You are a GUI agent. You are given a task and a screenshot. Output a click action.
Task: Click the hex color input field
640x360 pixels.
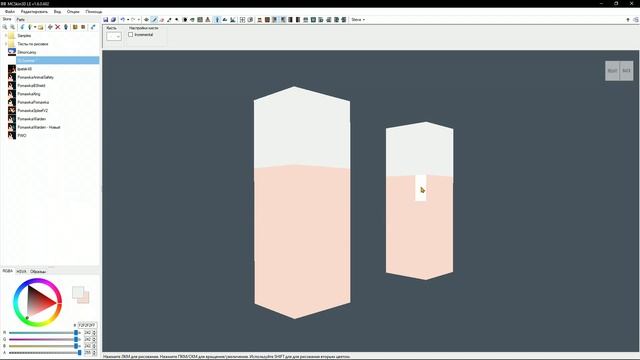[87, 325]
